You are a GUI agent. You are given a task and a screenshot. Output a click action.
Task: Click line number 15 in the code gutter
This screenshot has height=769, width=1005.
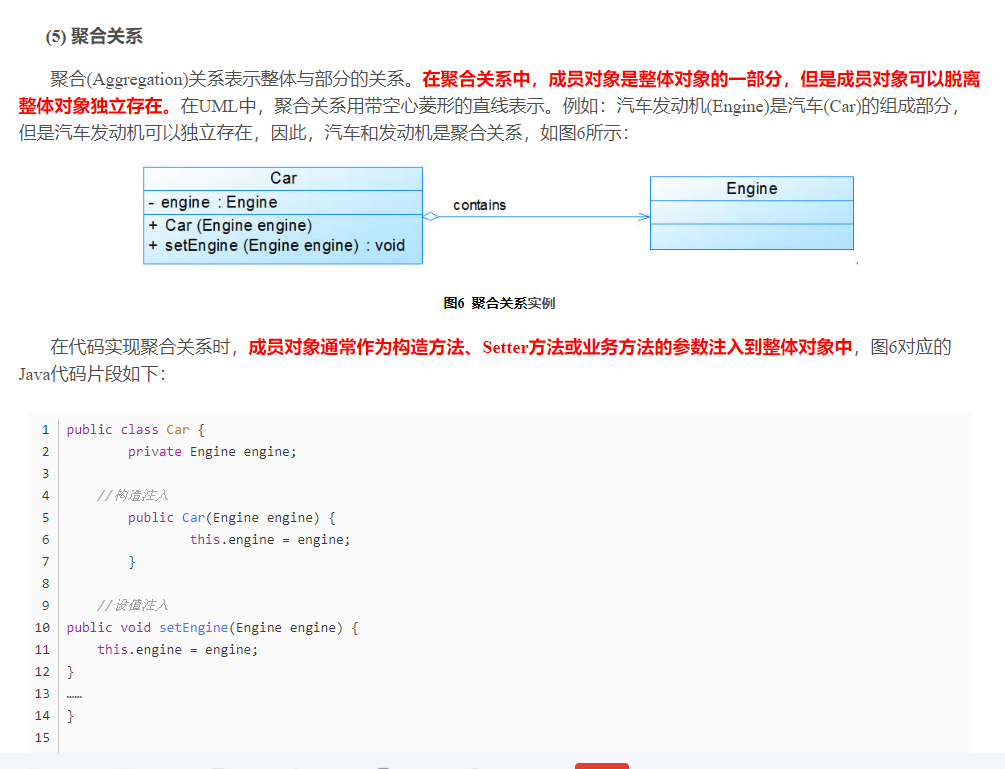click(x=42, y=738)
